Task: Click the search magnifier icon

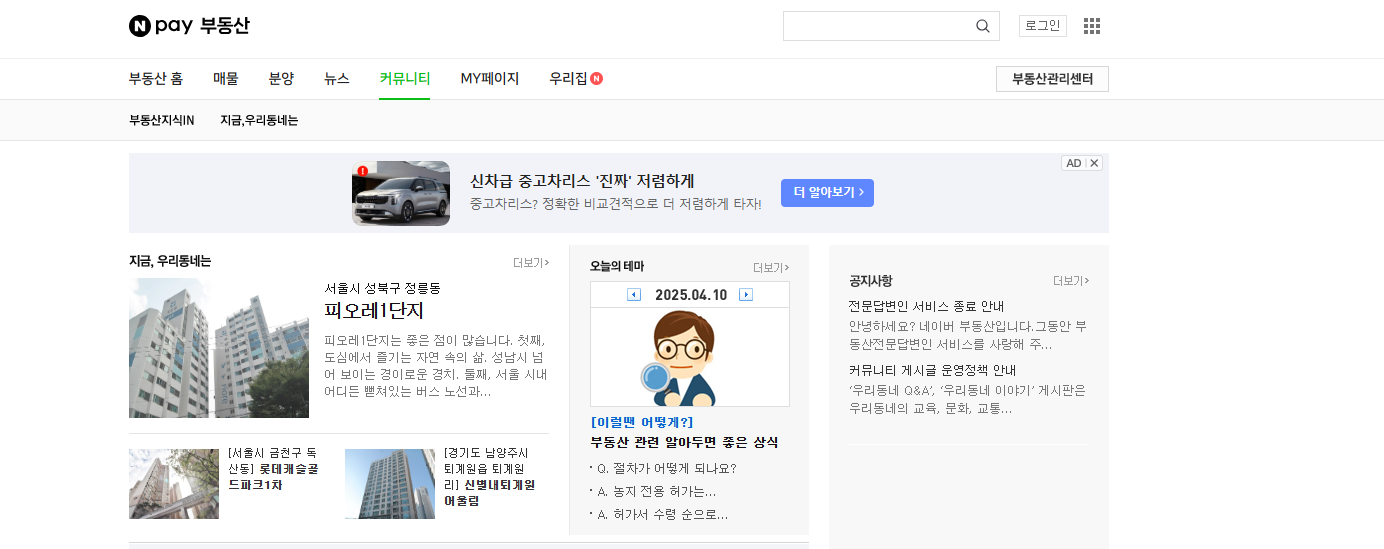Action: (983, 26)
